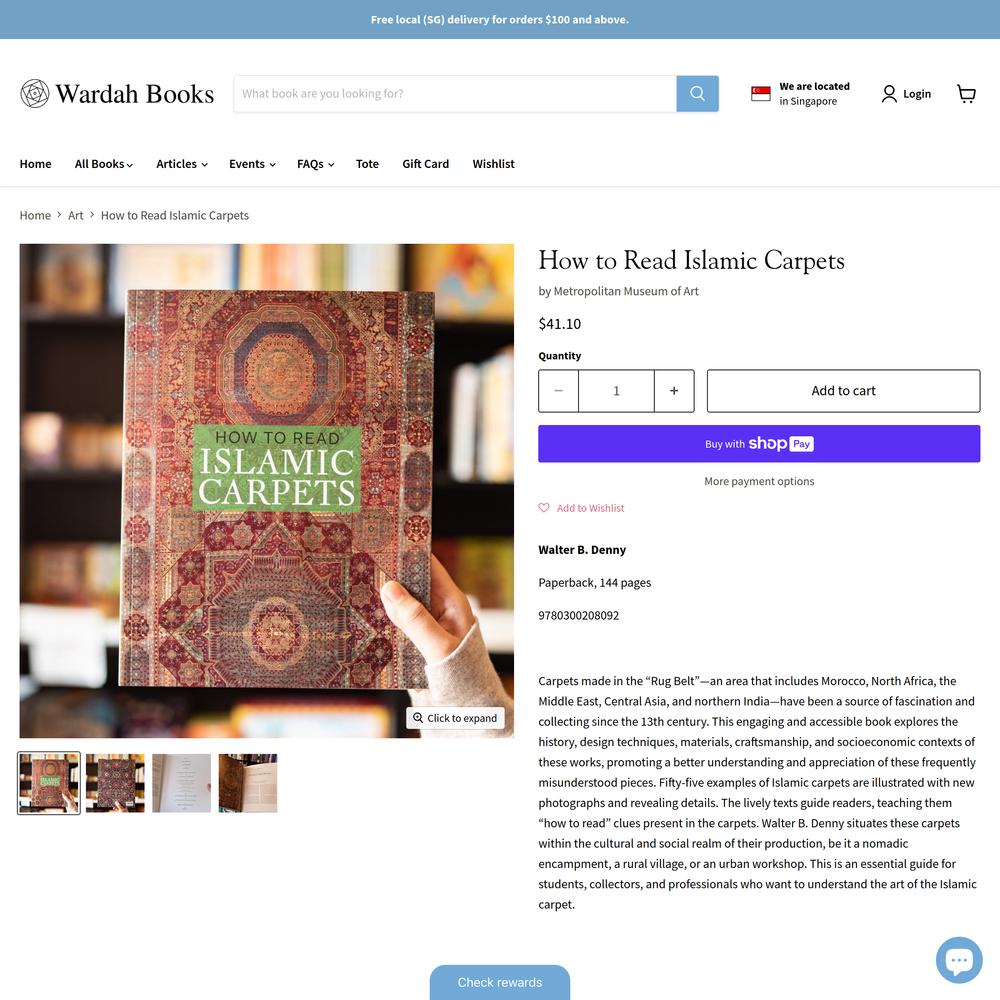The height and width of the screenshot is (1000, 1000).
Task: Click the book search input field
Action: click(x=455, y=94)
